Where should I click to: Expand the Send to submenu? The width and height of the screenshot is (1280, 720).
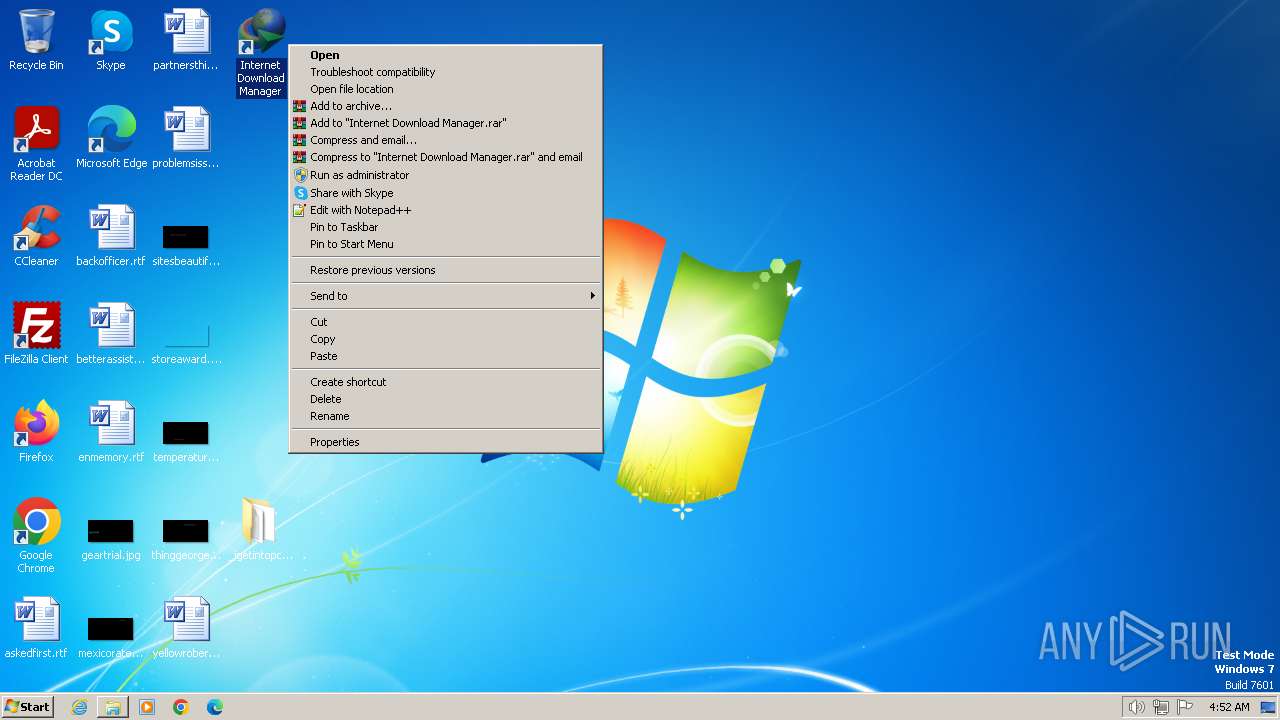coord(446,296)
